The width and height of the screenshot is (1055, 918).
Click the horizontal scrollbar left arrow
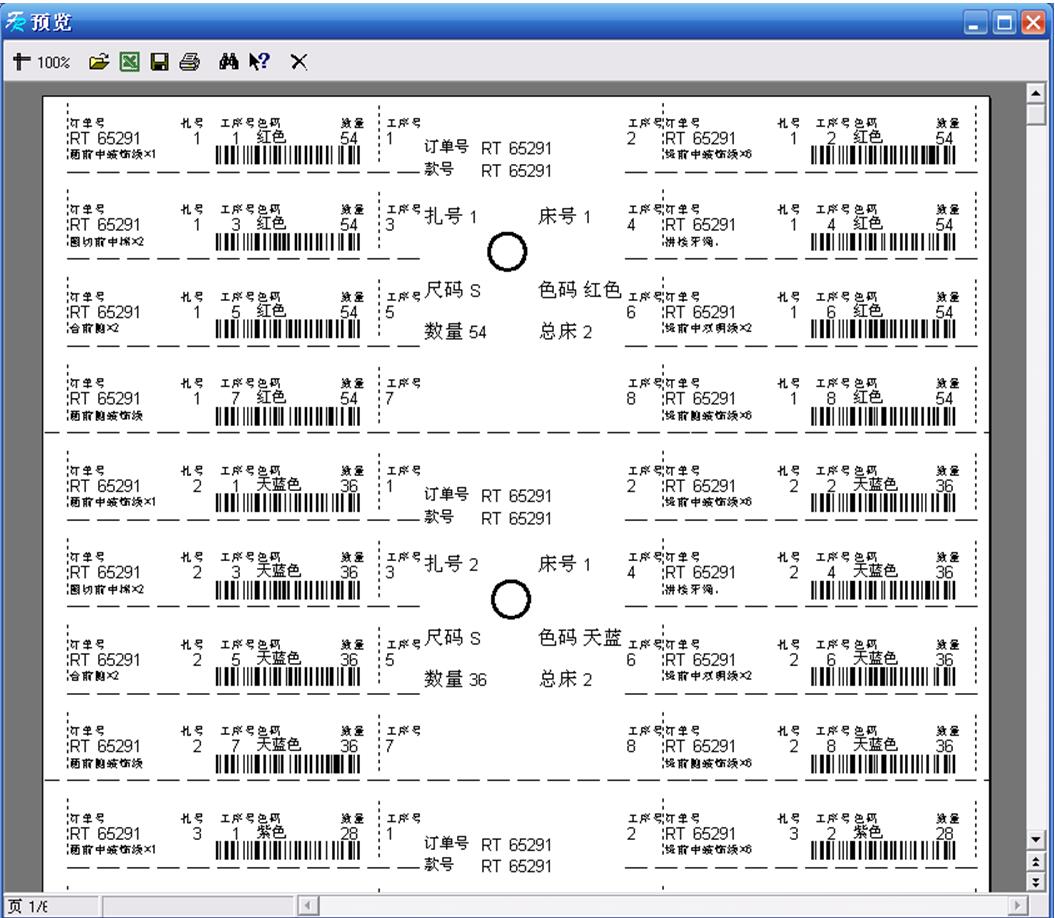tap(309, 906)
